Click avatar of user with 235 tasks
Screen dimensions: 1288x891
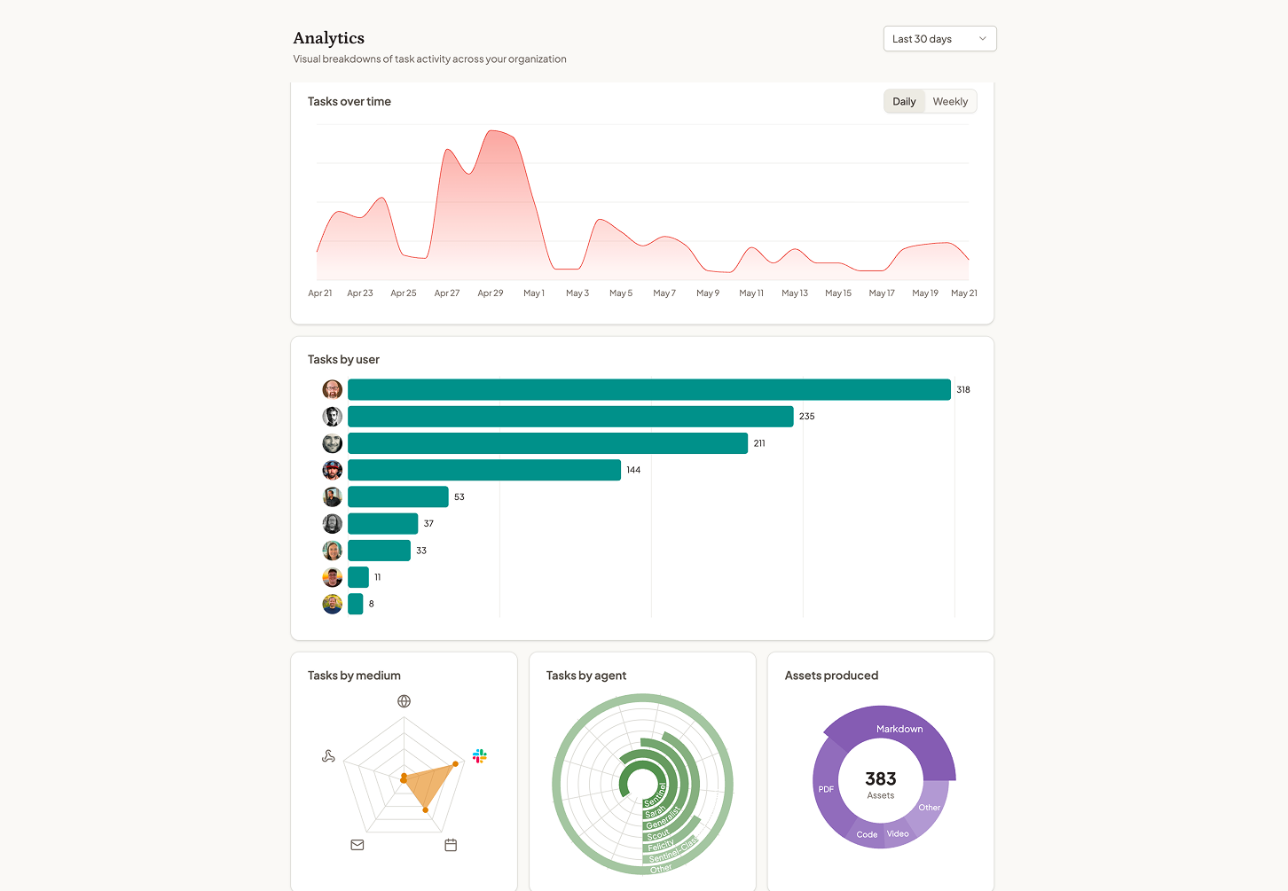click(332, 416)
